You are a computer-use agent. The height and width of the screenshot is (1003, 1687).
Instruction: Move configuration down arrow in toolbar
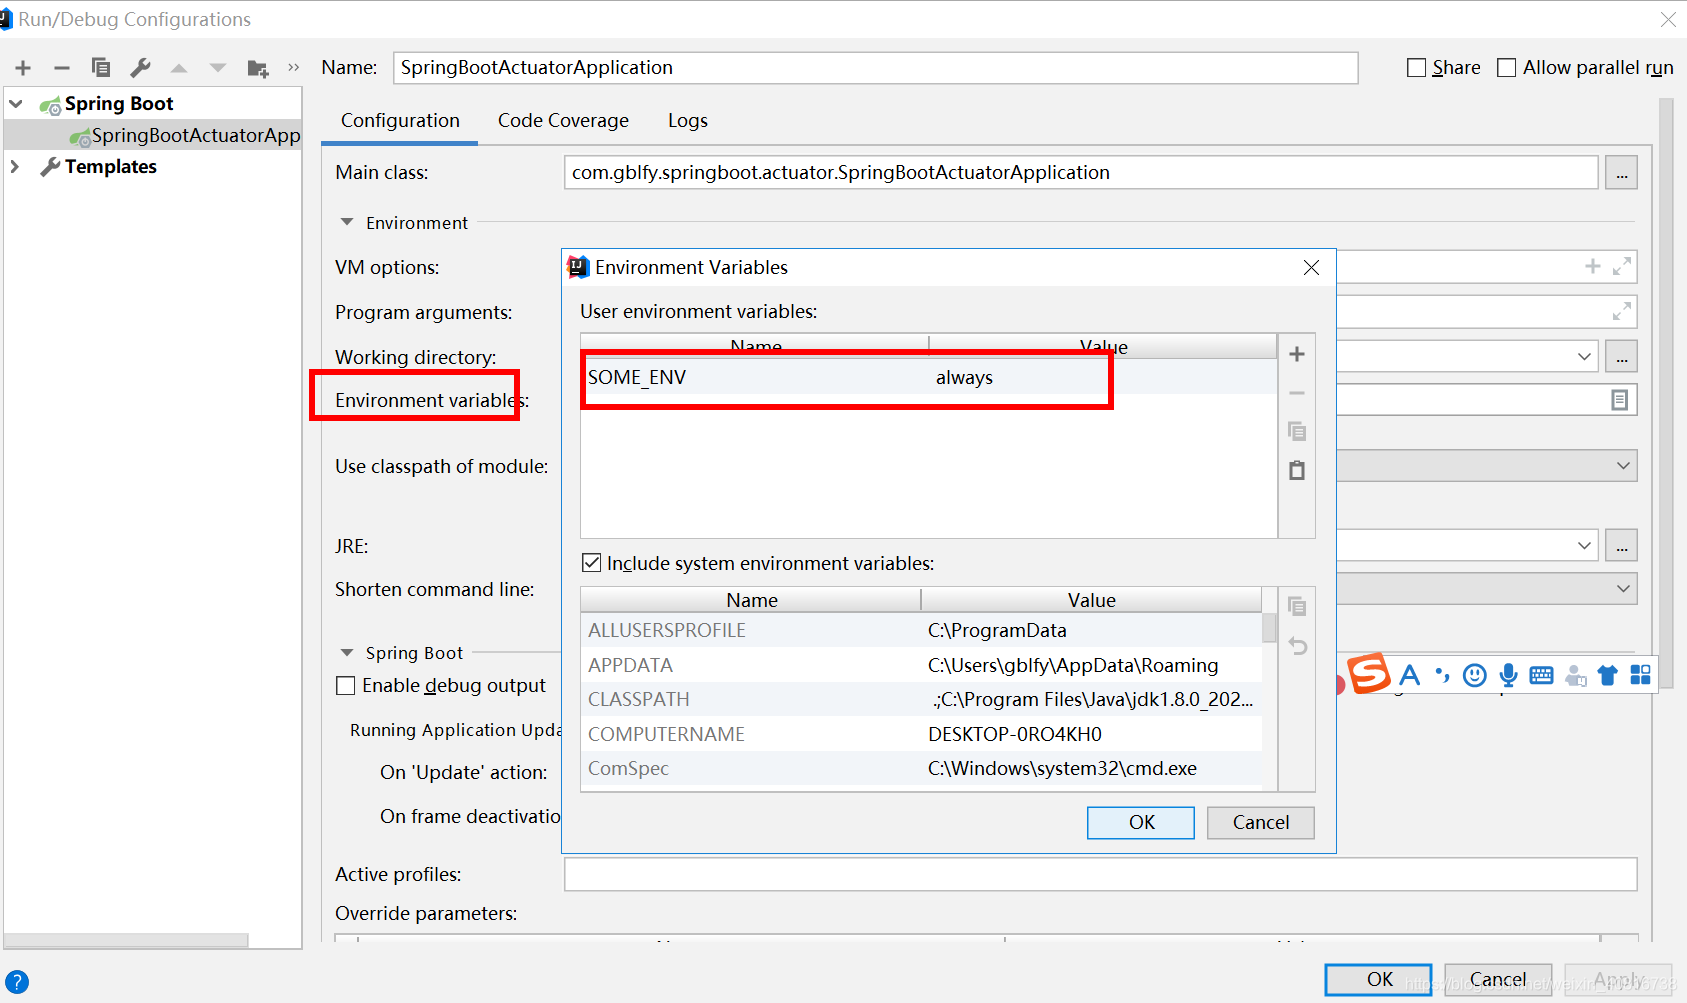point(218,68)
